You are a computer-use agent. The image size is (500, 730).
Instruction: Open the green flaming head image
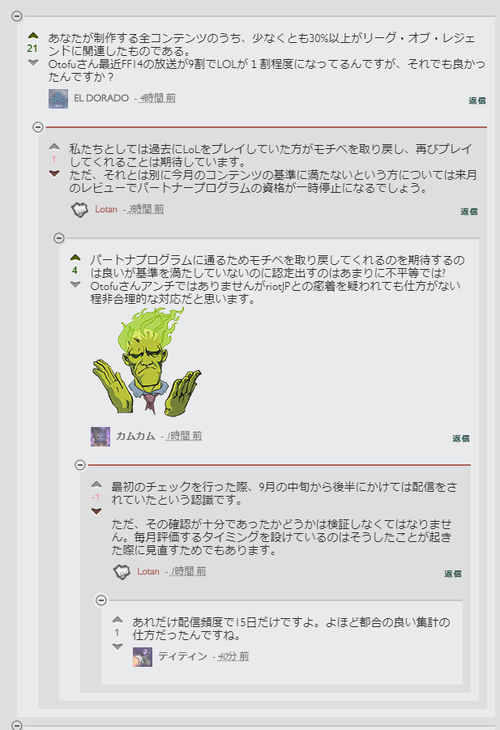click(147, 362)
